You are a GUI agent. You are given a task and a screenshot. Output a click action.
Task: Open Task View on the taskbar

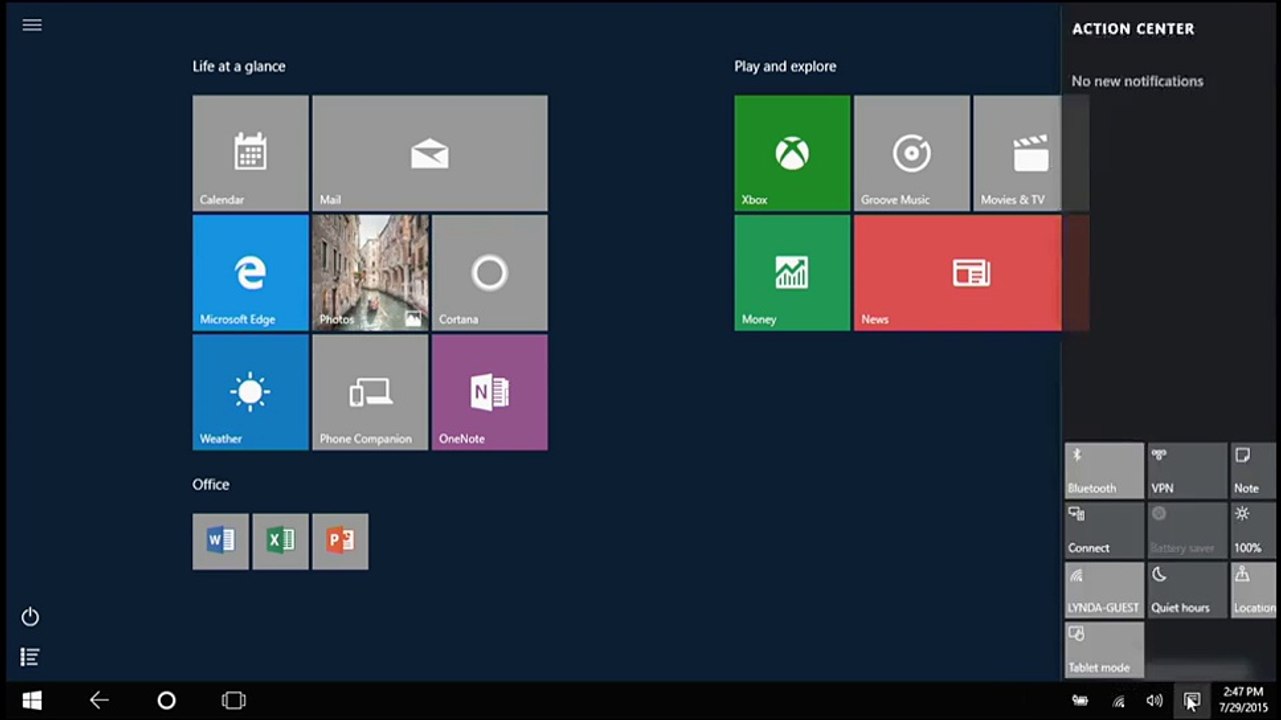point(233,701)
